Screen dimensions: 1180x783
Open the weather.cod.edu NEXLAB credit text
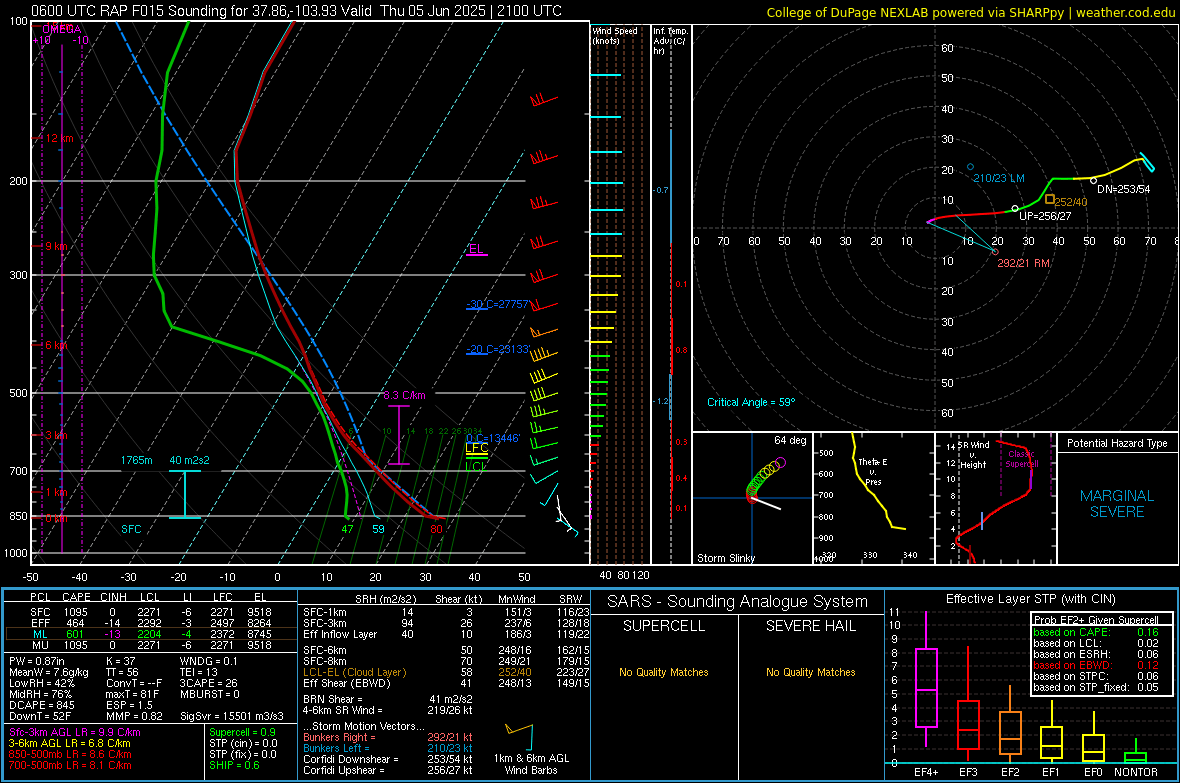click(971, 12)
